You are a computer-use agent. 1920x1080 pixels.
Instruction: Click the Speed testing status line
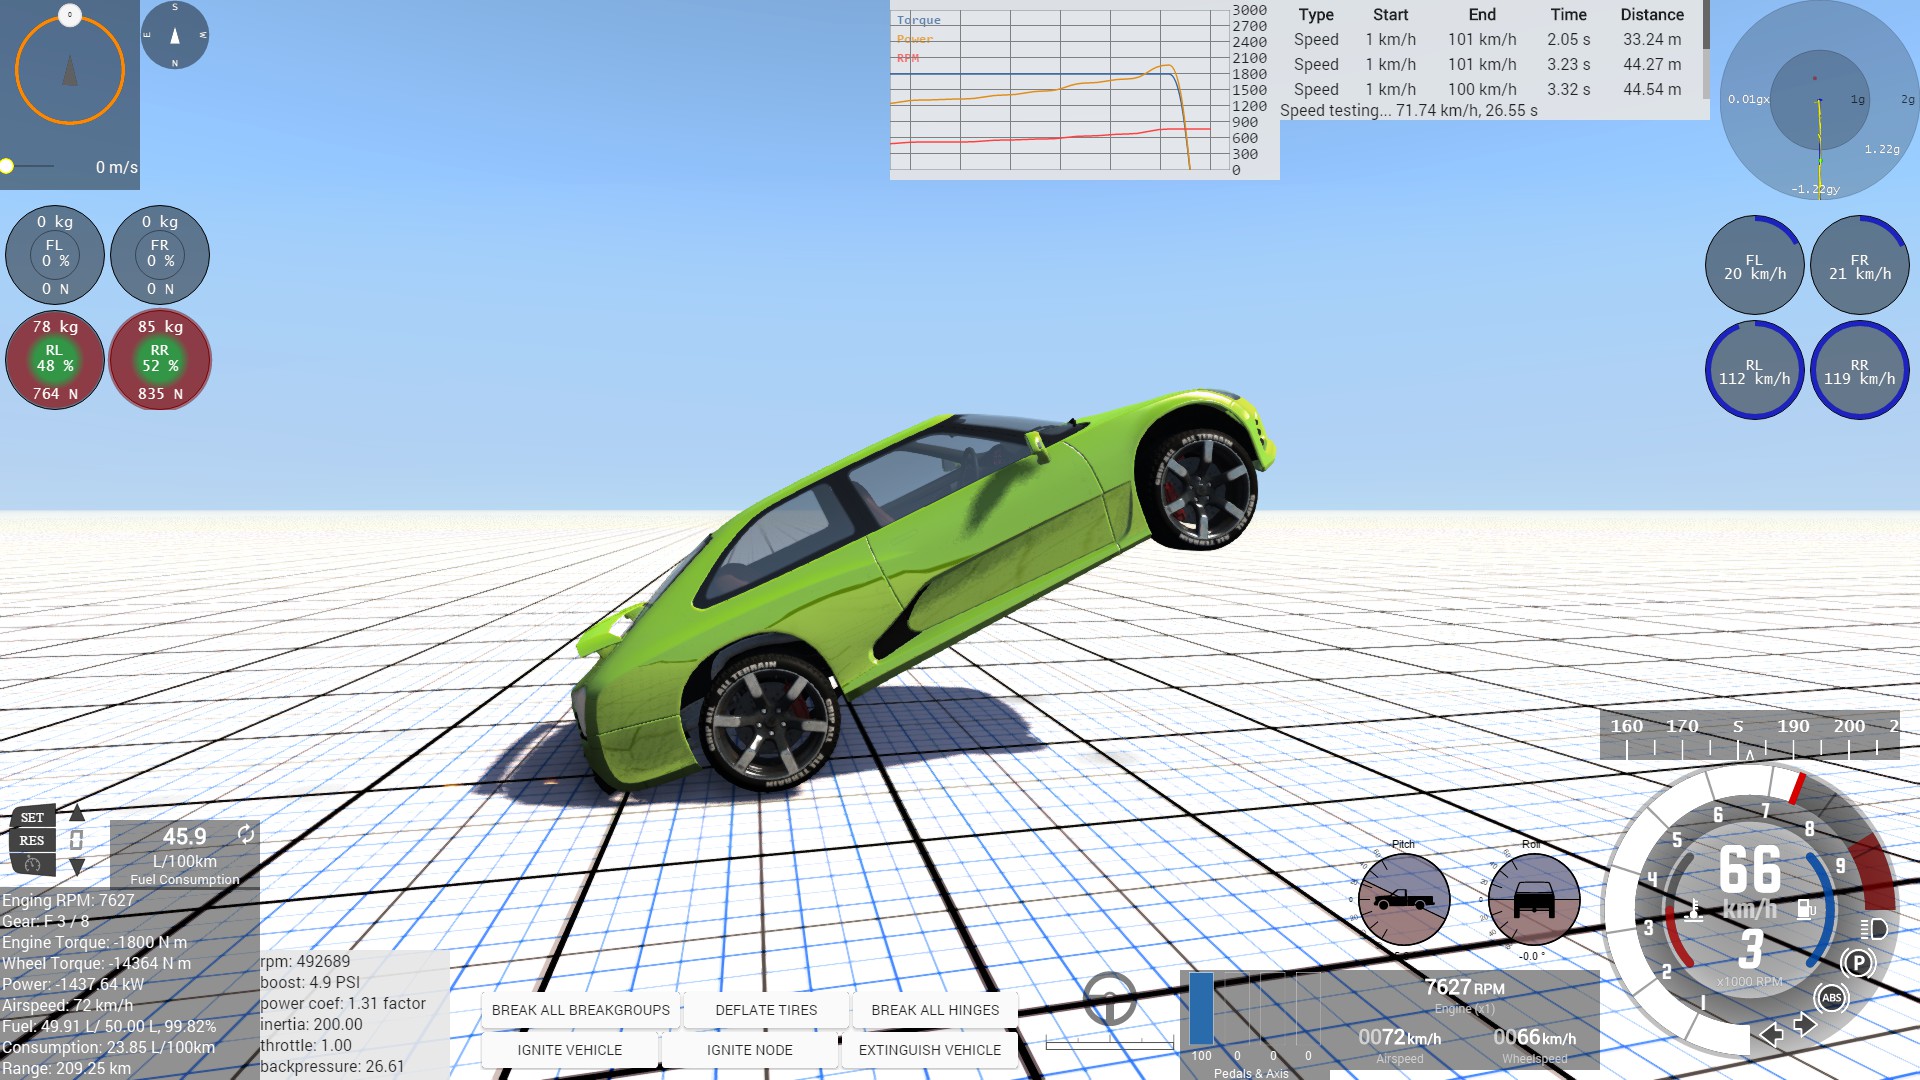coord(1408,110)
